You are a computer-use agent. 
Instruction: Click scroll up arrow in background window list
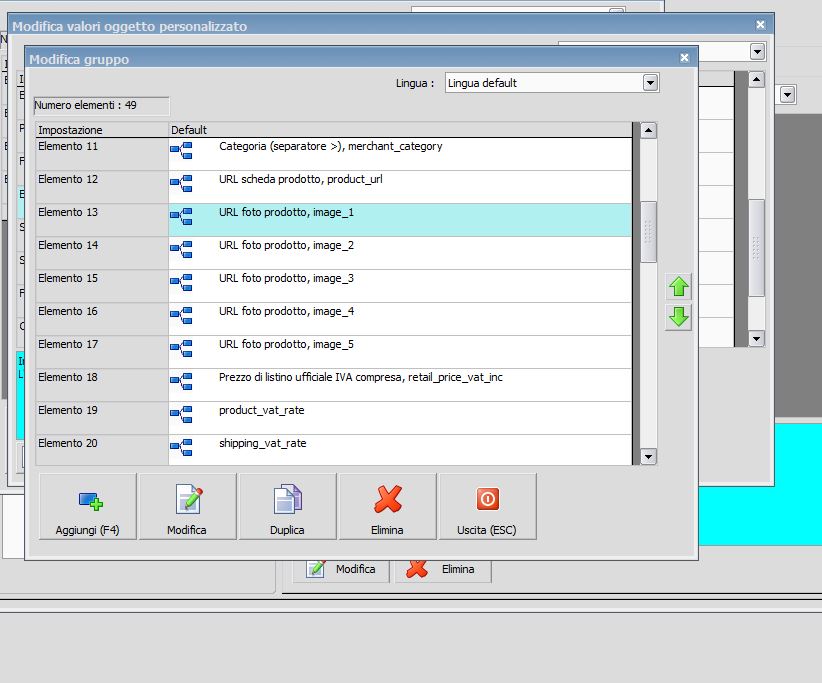coord(756,80)
